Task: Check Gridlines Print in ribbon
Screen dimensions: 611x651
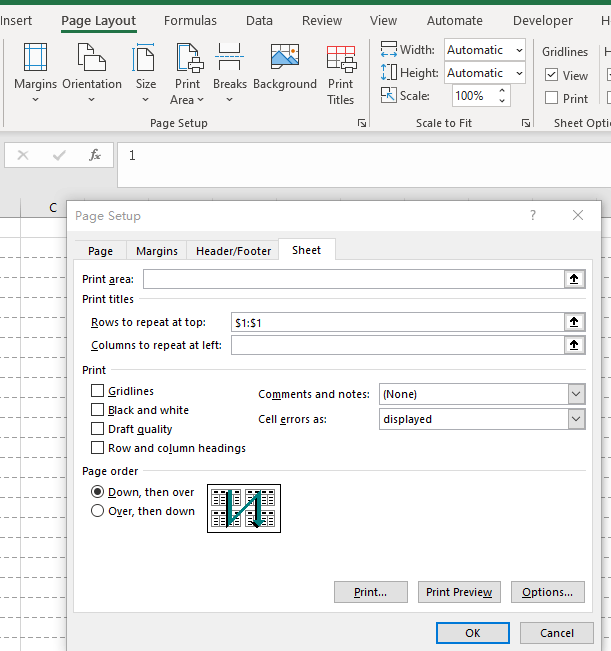Action: [x=551, y=98]
